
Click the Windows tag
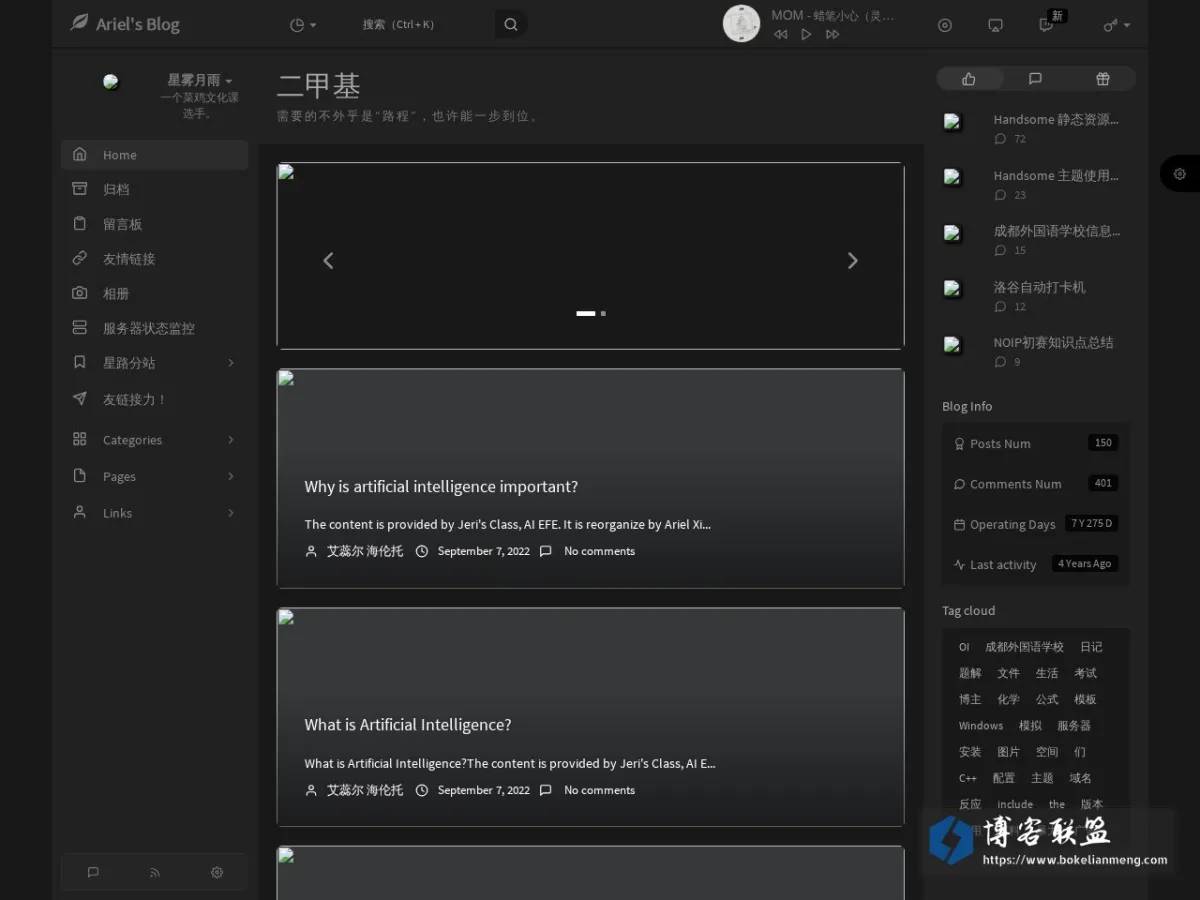[981, 726]
